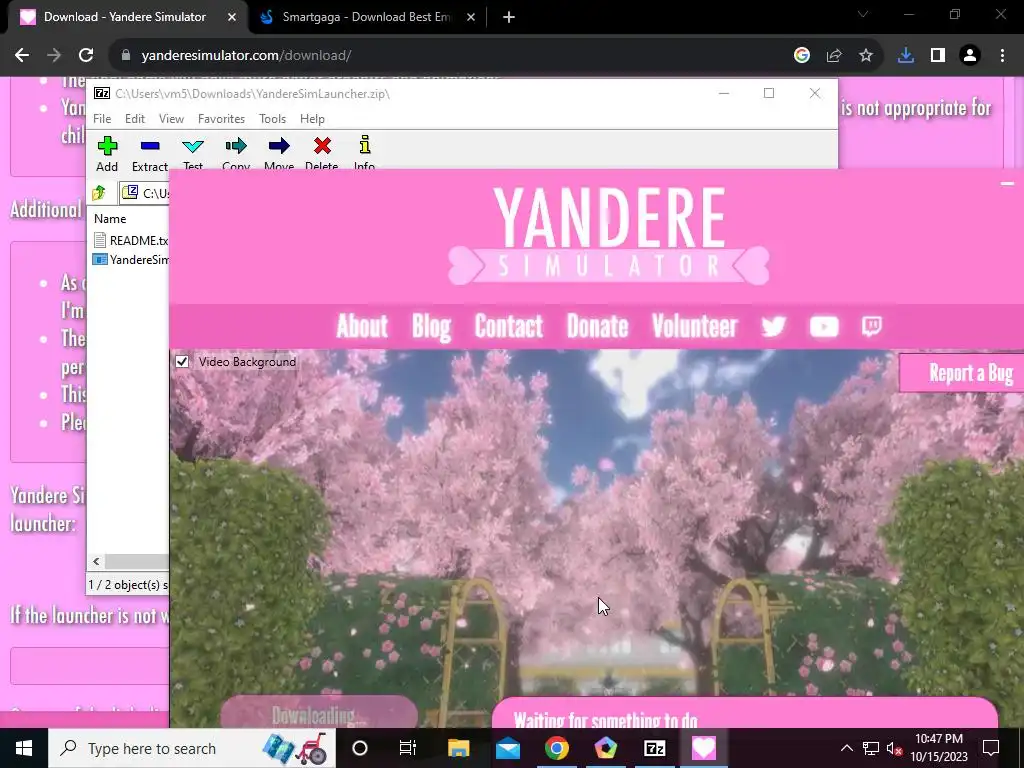Open the Chrome side panel icon

pos(938,56)
